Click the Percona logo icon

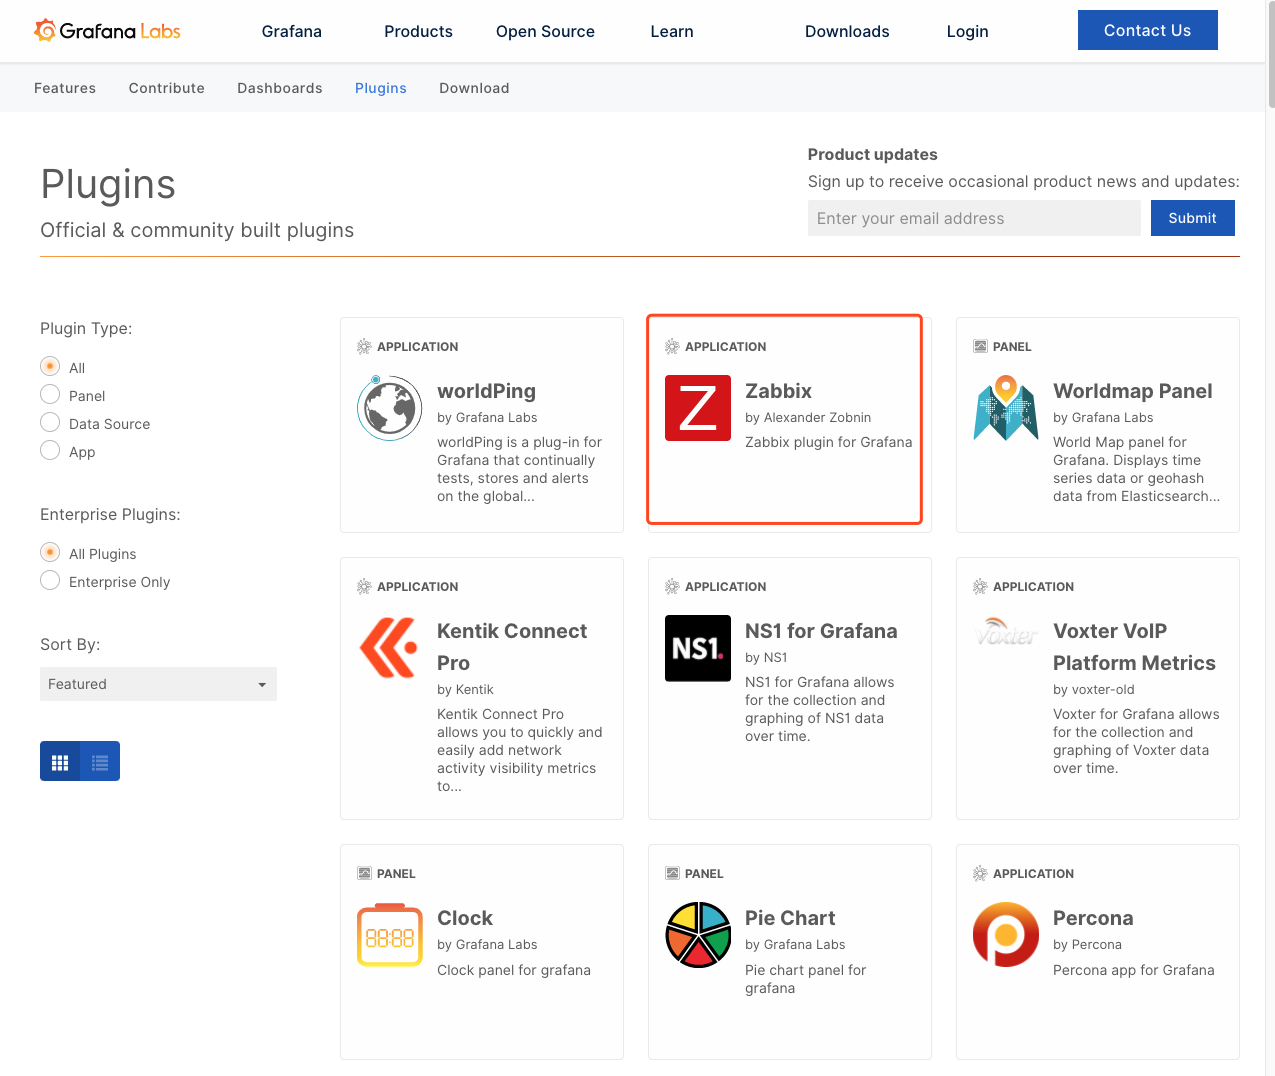click(1006, 935)
